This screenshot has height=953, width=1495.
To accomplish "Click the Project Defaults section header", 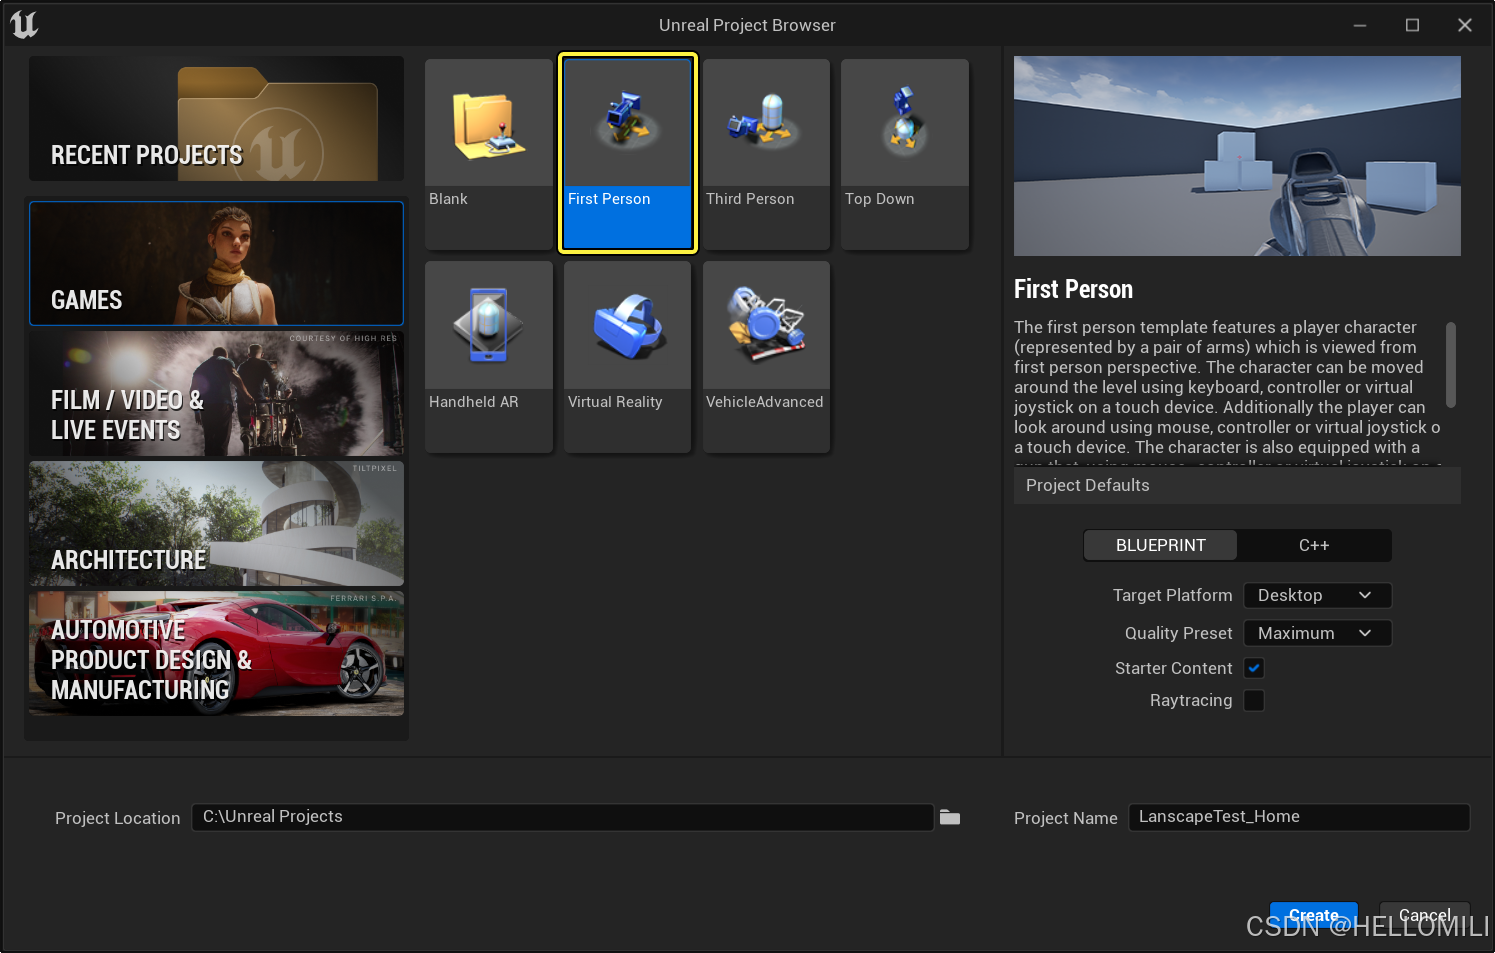I will coord(1237,485).
